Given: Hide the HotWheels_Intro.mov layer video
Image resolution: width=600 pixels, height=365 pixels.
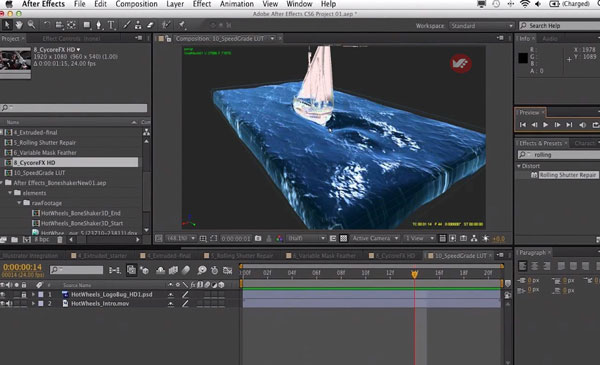Looking at the screenshot, I should [3, 303].
